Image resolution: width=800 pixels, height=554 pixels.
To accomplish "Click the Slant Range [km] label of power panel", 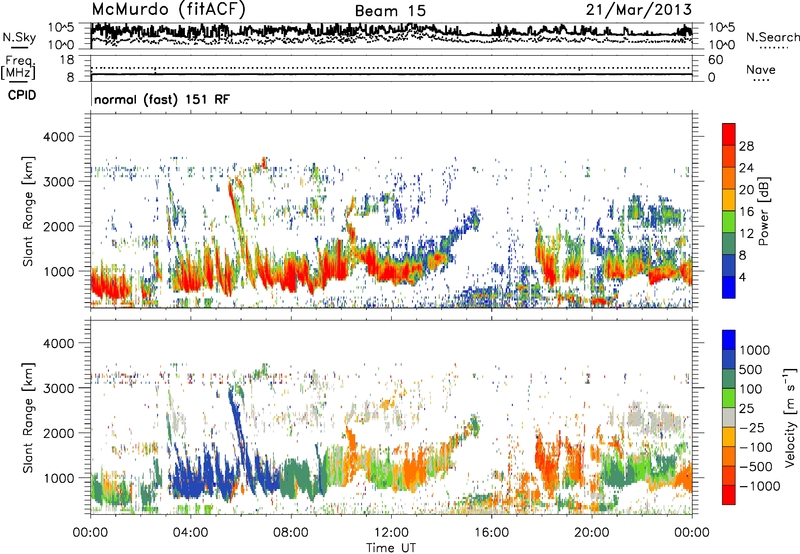I will click(28, 211).
